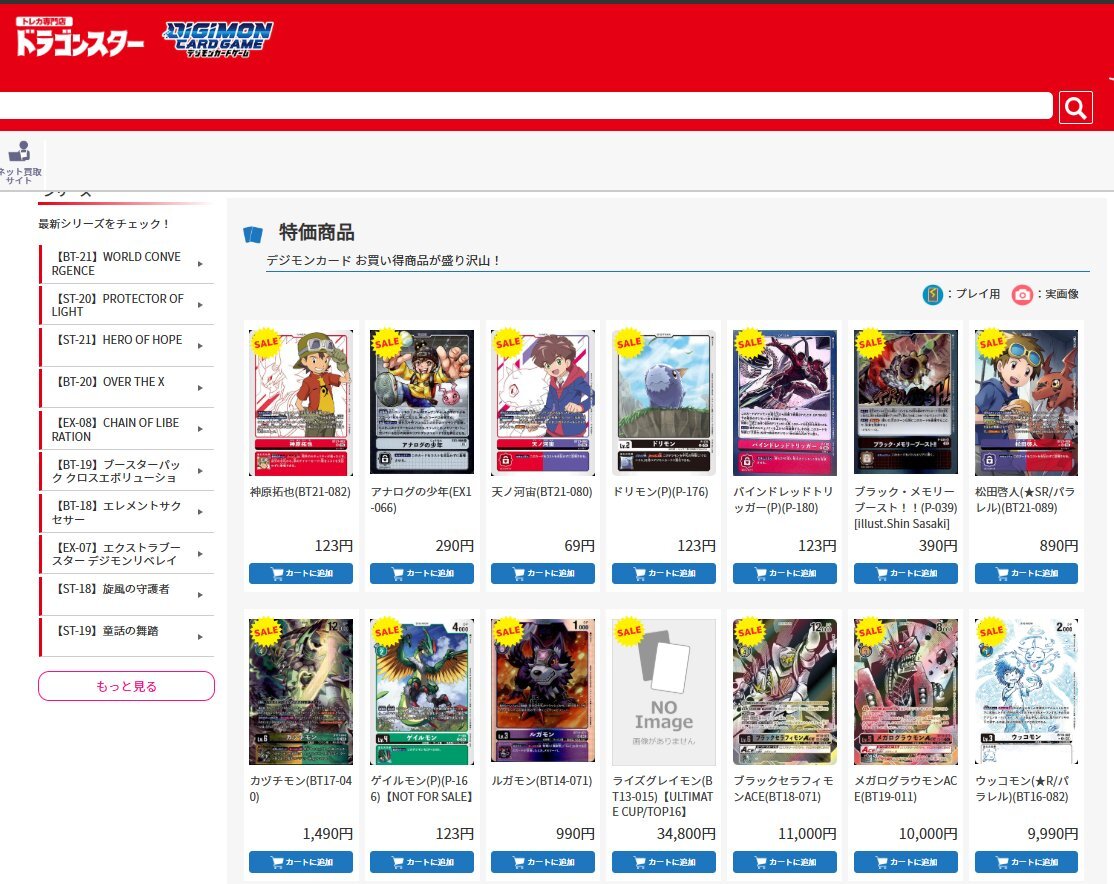Click the 実画像 camera legend icon
The width and height of the screenshot is (1114, 884).
click(x=1022, y=294)
